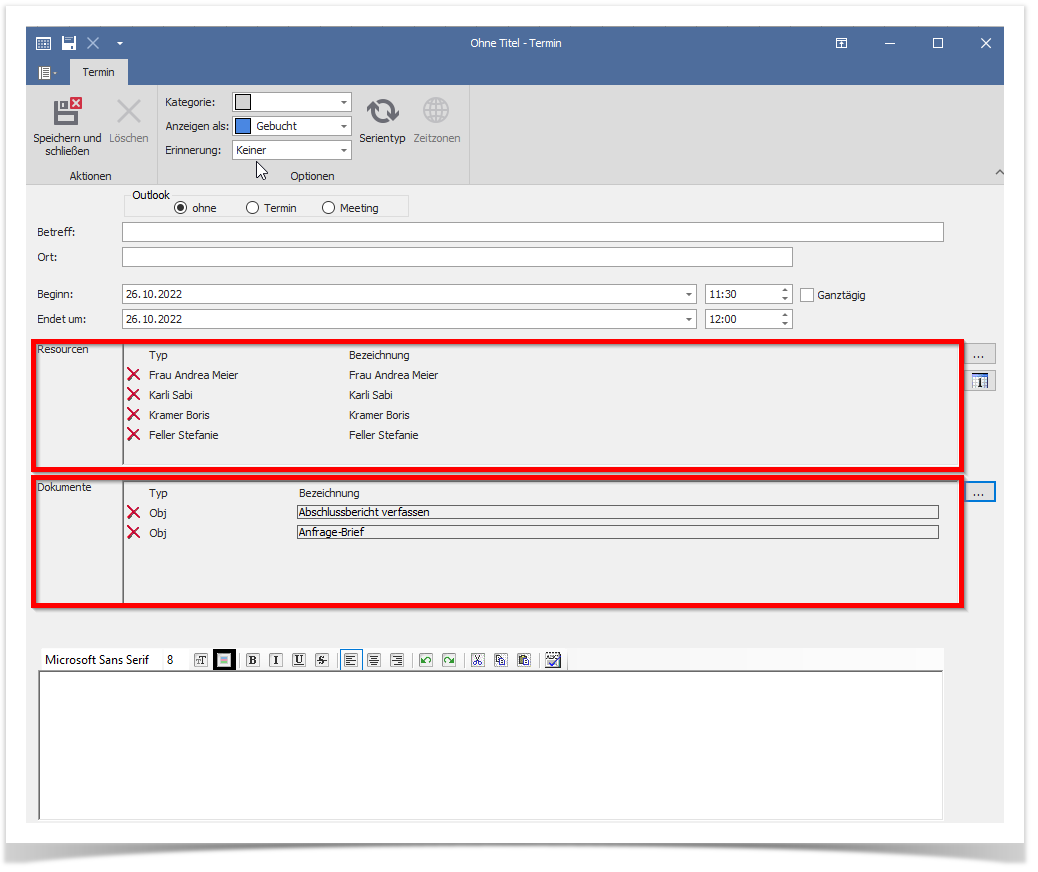Toggle italic formatting
Image resolution: width=1038 pixels, height=872 pixels.
click(276, 660)
